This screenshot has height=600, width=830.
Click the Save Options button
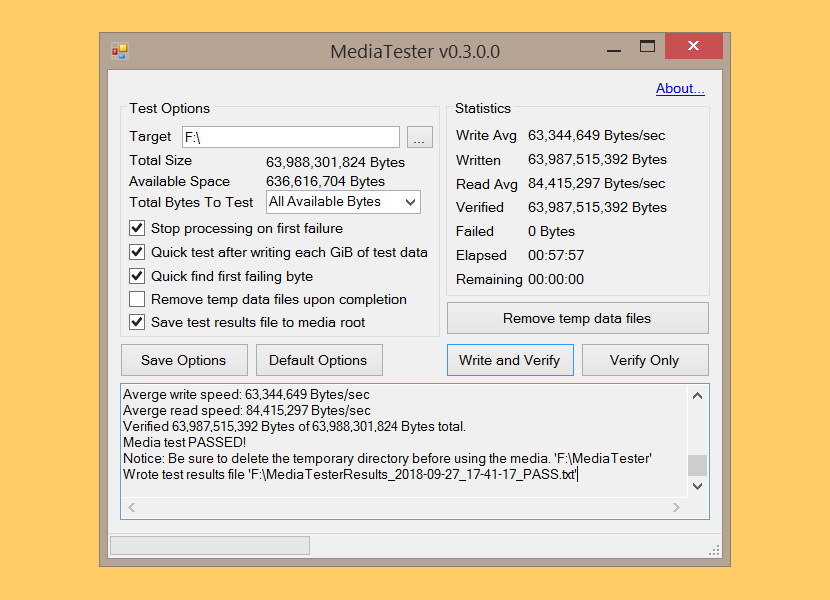183,360
